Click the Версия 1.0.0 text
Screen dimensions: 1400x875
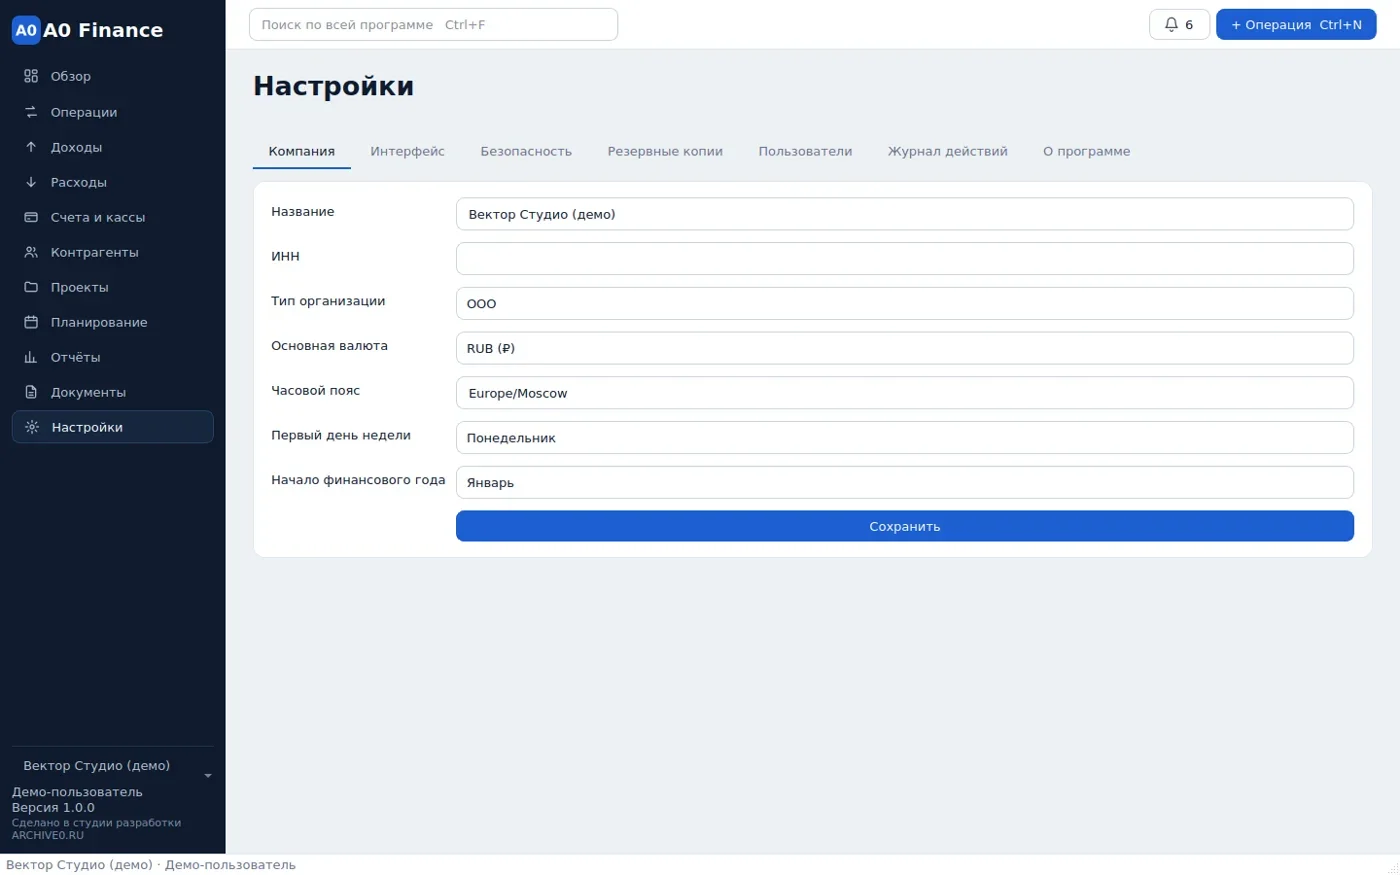click(x=53, y=807)
